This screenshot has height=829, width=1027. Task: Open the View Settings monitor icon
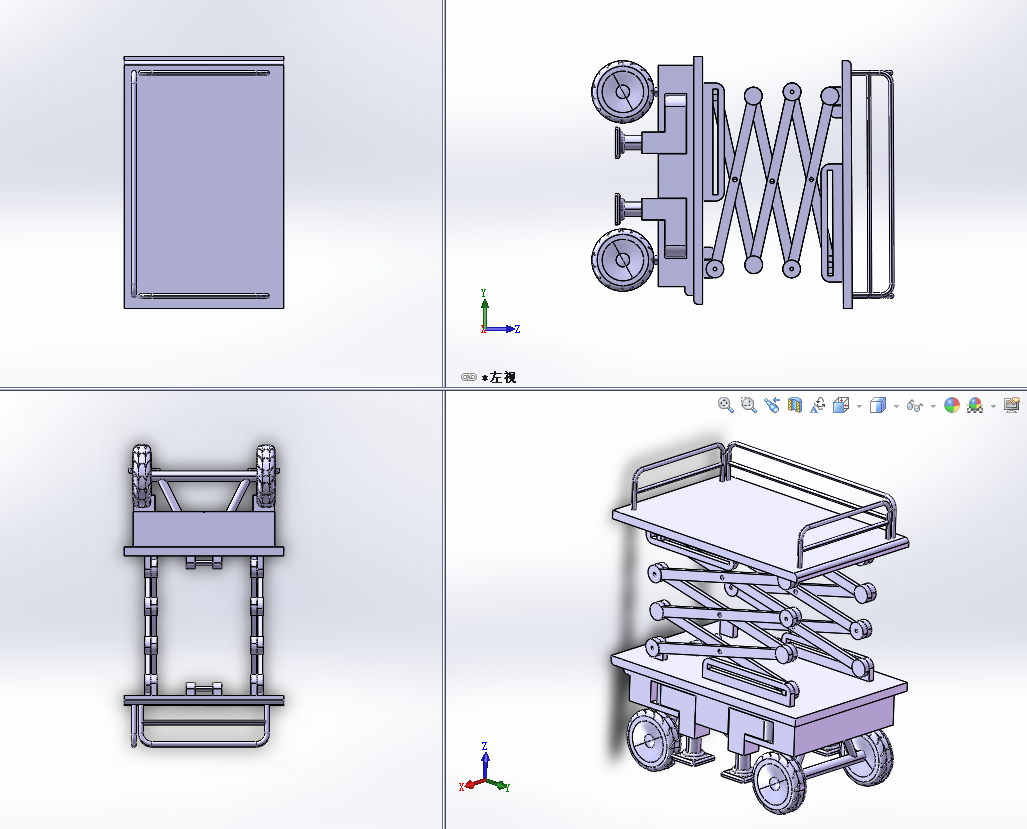click(1012, 405)
